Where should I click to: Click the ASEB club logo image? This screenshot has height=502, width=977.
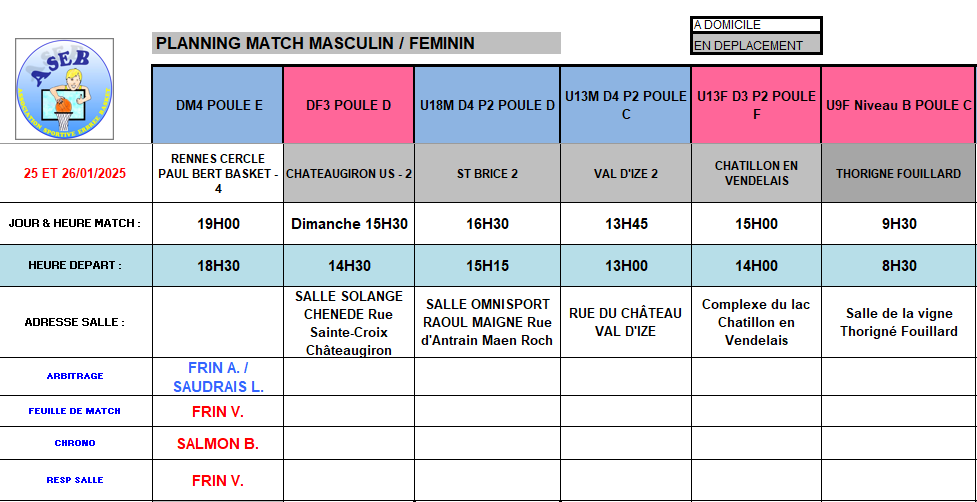coord(65,88)
